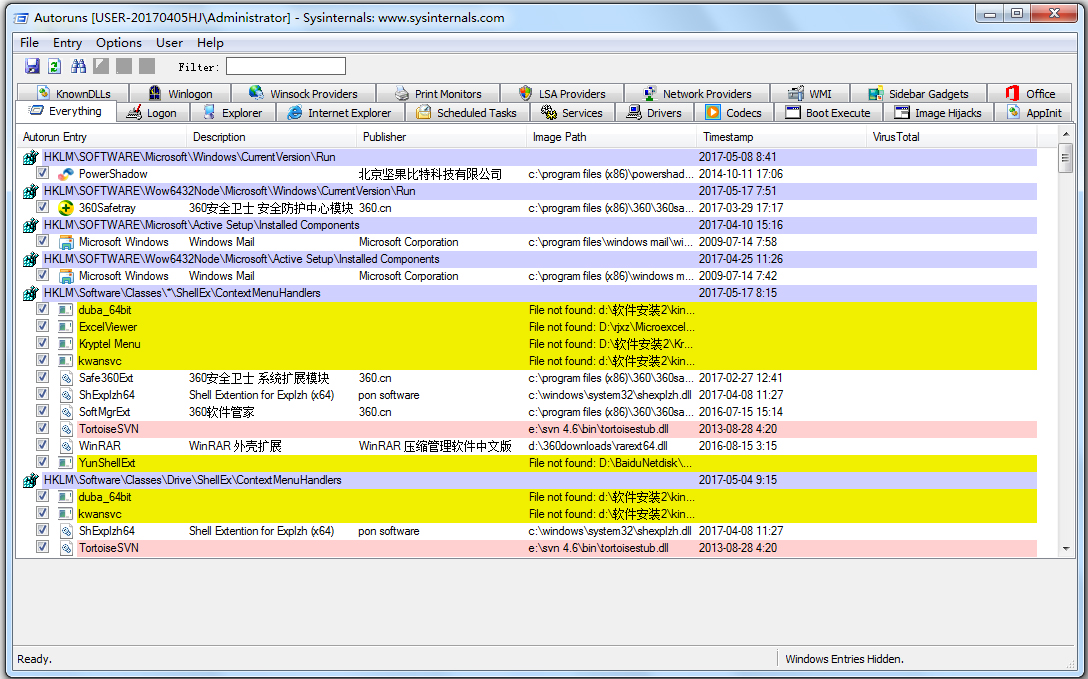
Task: Click Windows Mail icon in x86 row
Action: point(66,276)
